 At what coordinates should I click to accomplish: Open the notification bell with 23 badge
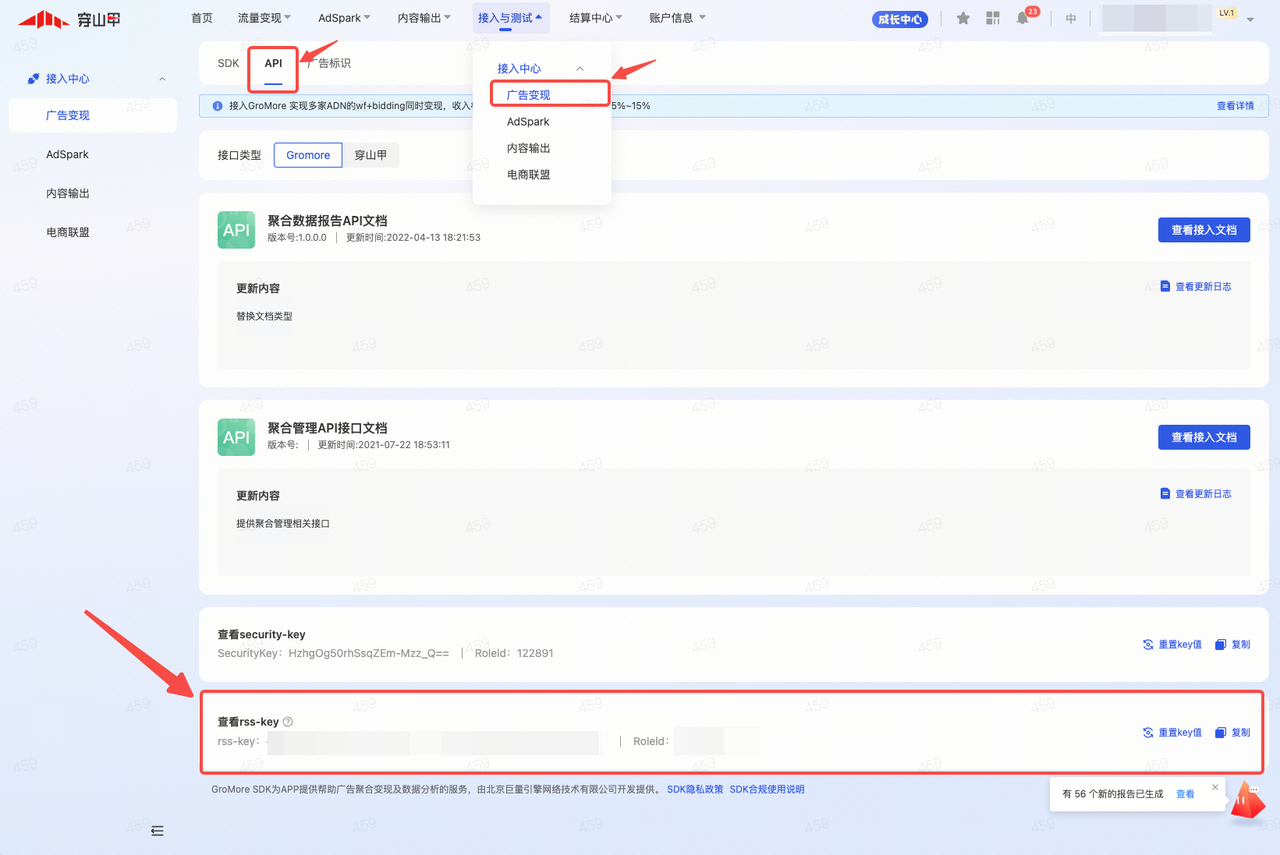pyautogui.click(x=1022, y=18)
